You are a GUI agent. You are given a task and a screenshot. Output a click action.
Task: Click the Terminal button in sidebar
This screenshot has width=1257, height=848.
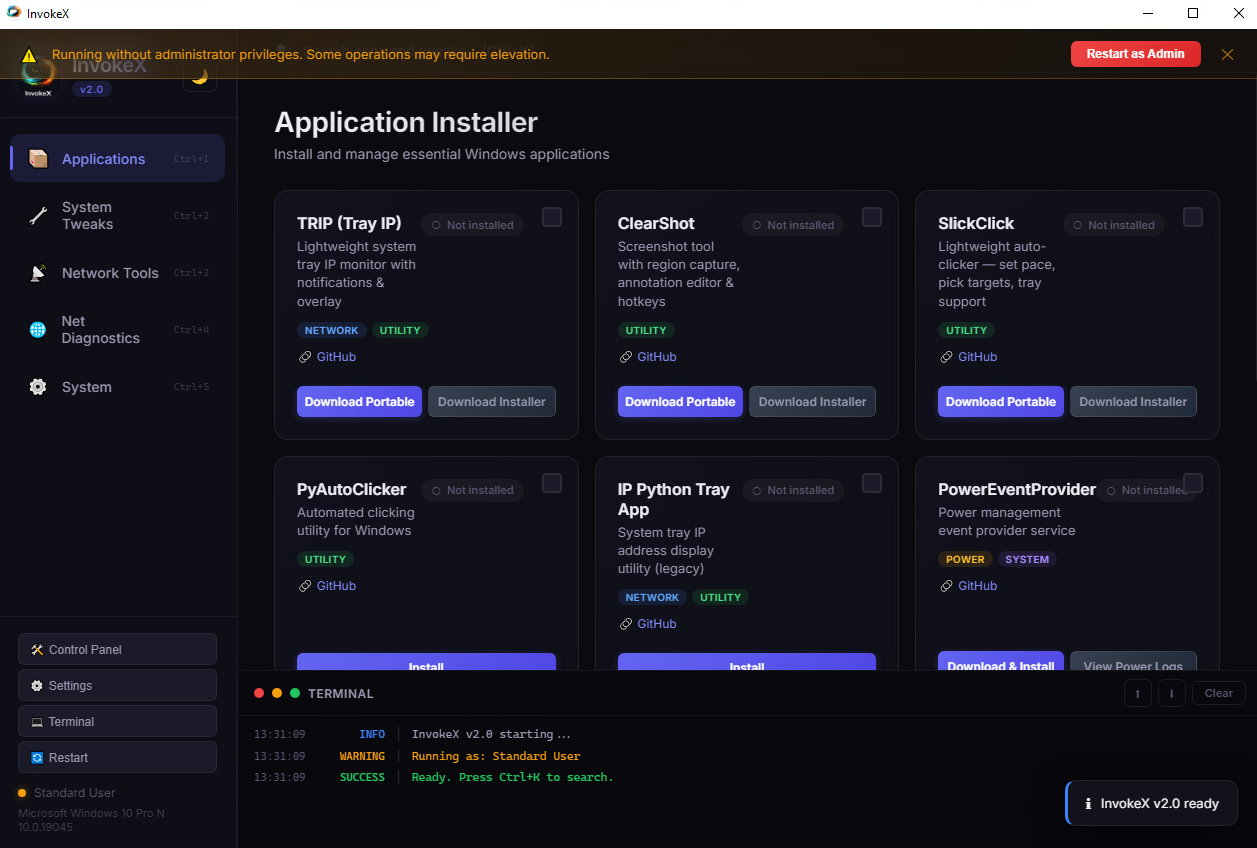[x=117, y=721]
